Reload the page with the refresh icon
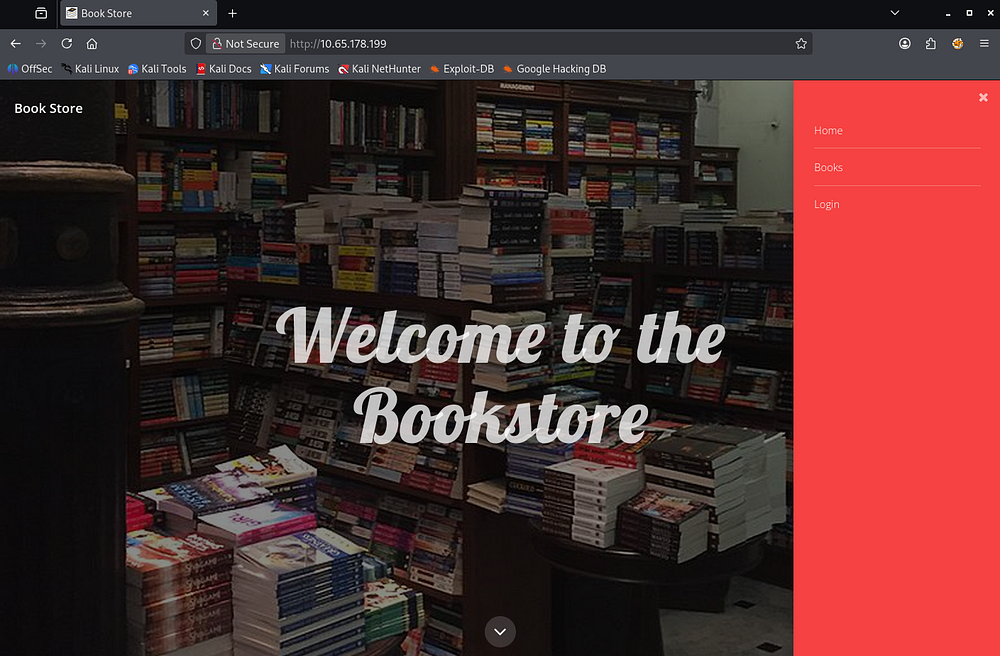The height and width of the screenshot is (656, 1000). [x=67, y=44]
